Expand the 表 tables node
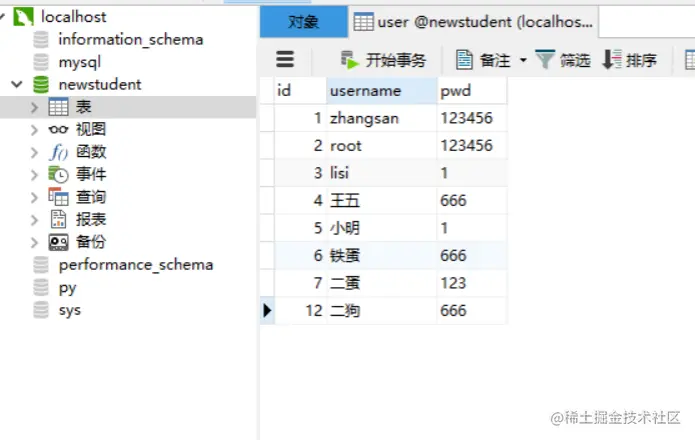 click(x=35, y=107)
